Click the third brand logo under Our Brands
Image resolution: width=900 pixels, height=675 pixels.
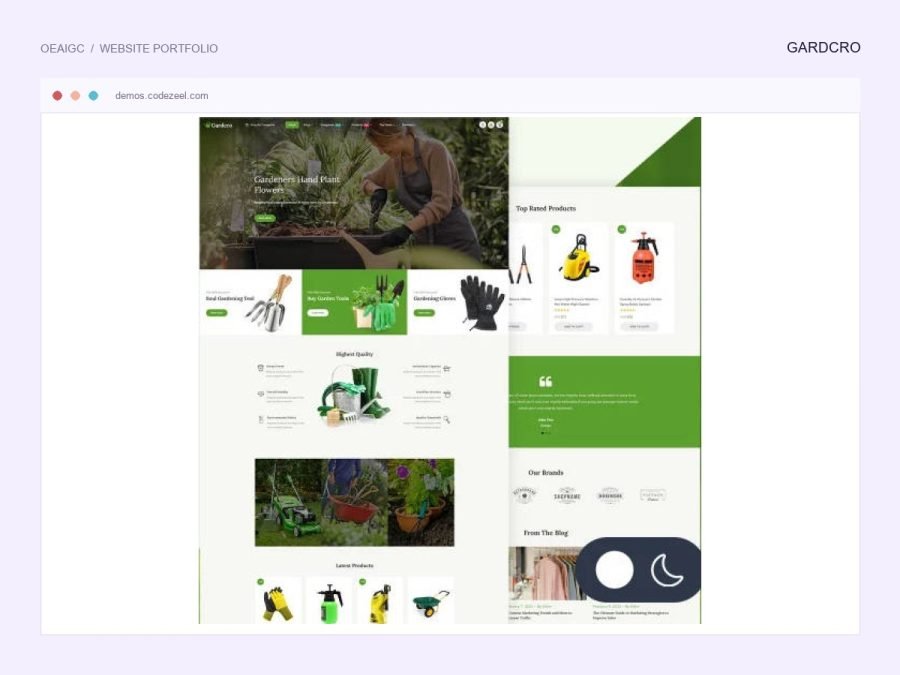610,495
